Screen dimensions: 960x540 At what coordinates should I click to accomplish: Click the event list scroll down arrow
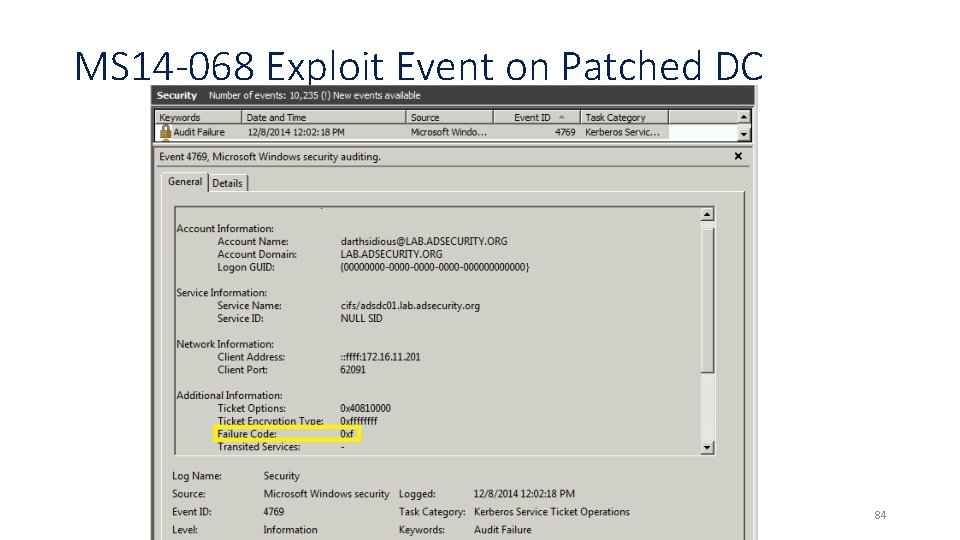pos(743,133)
